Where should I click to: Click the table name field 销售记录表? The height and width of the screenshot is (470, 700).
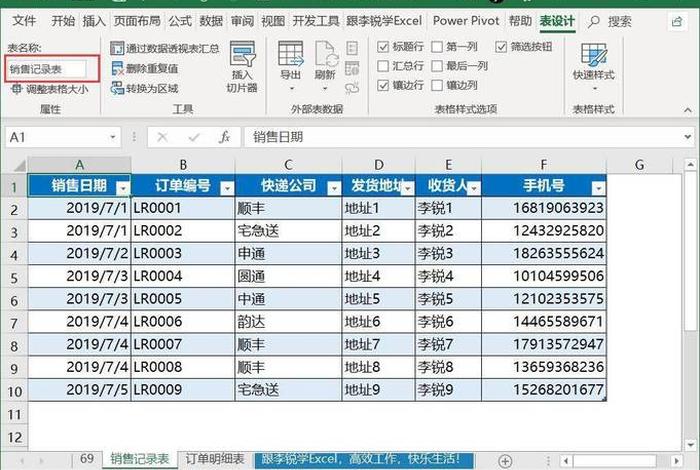(x=53, y=68)
